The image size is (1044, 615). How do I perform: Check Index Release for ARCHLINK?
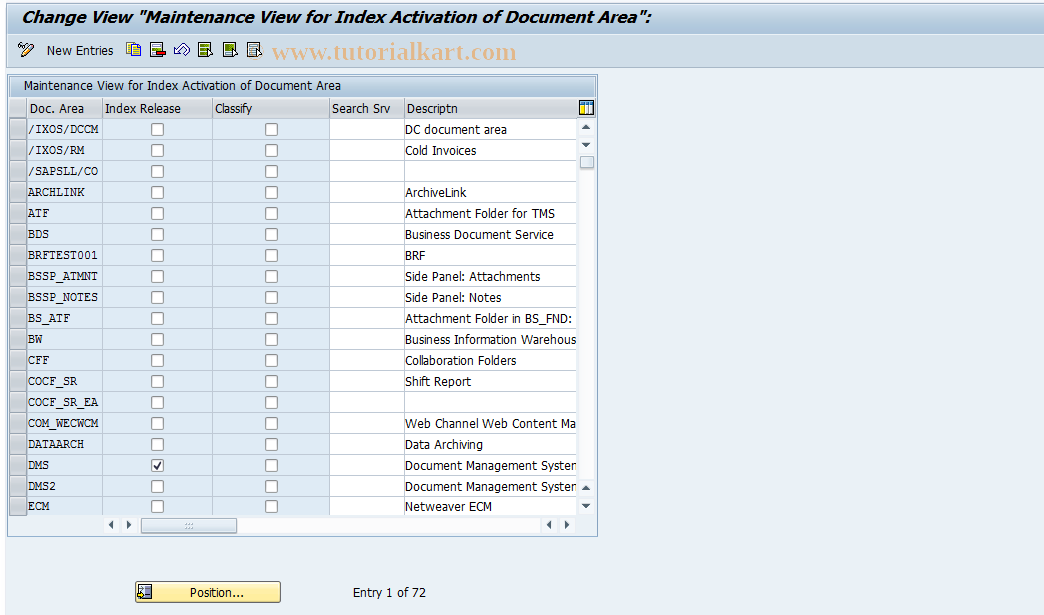[157, 192]
